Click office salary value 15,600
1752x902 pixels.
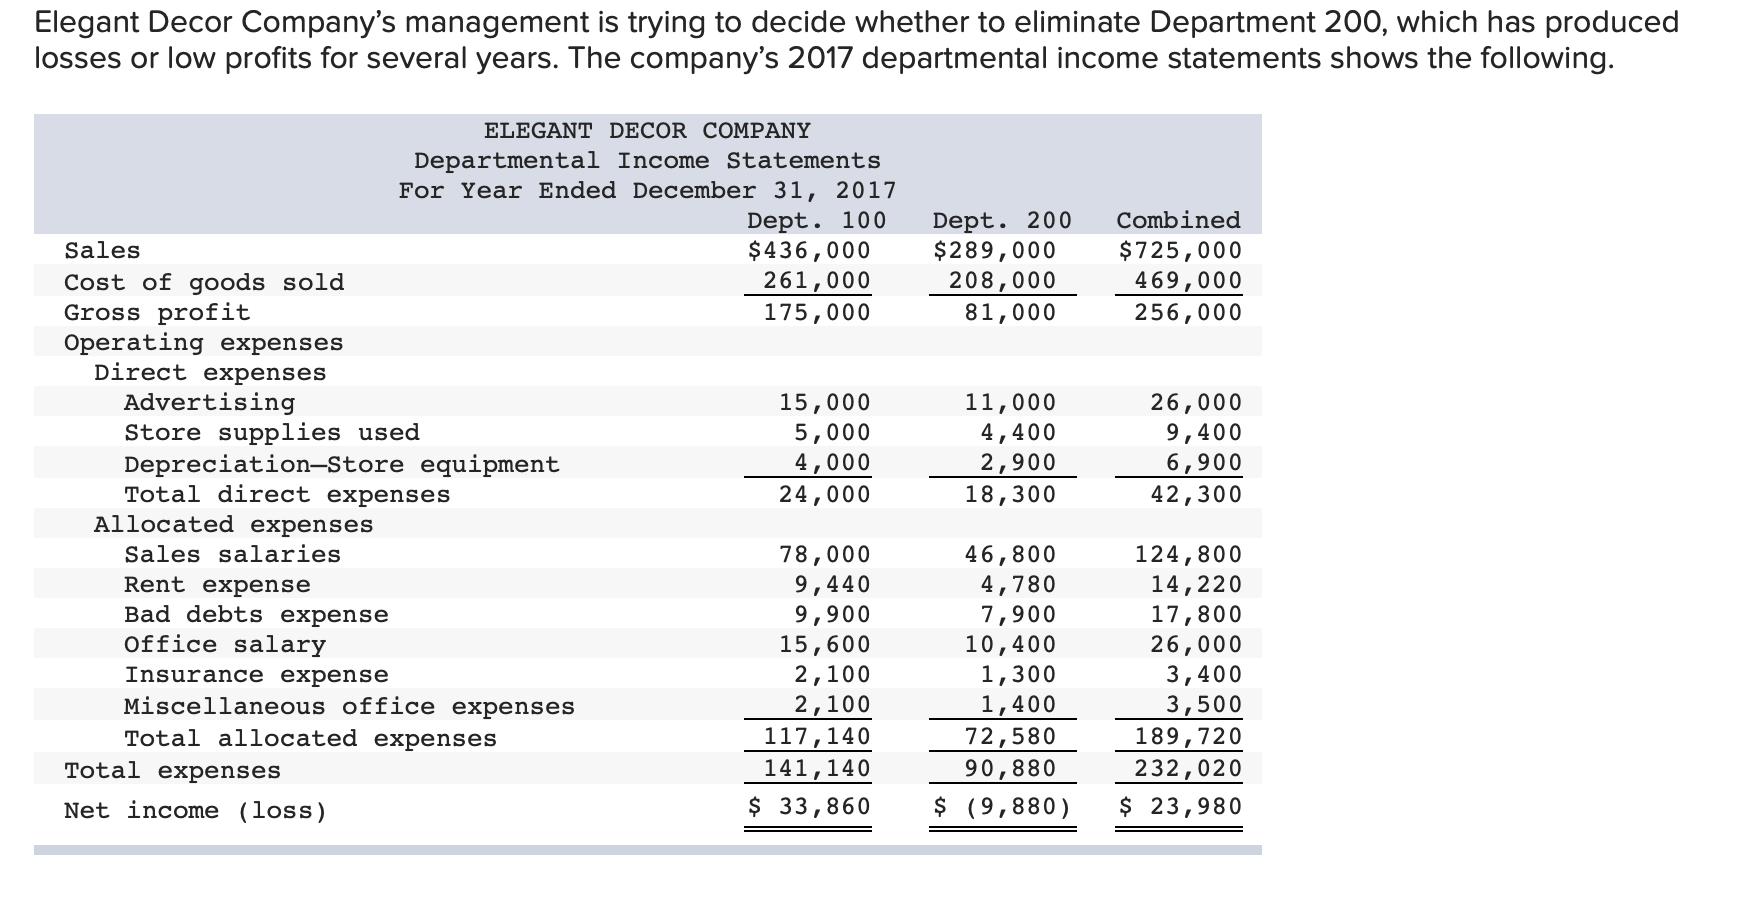coord(825,644)
